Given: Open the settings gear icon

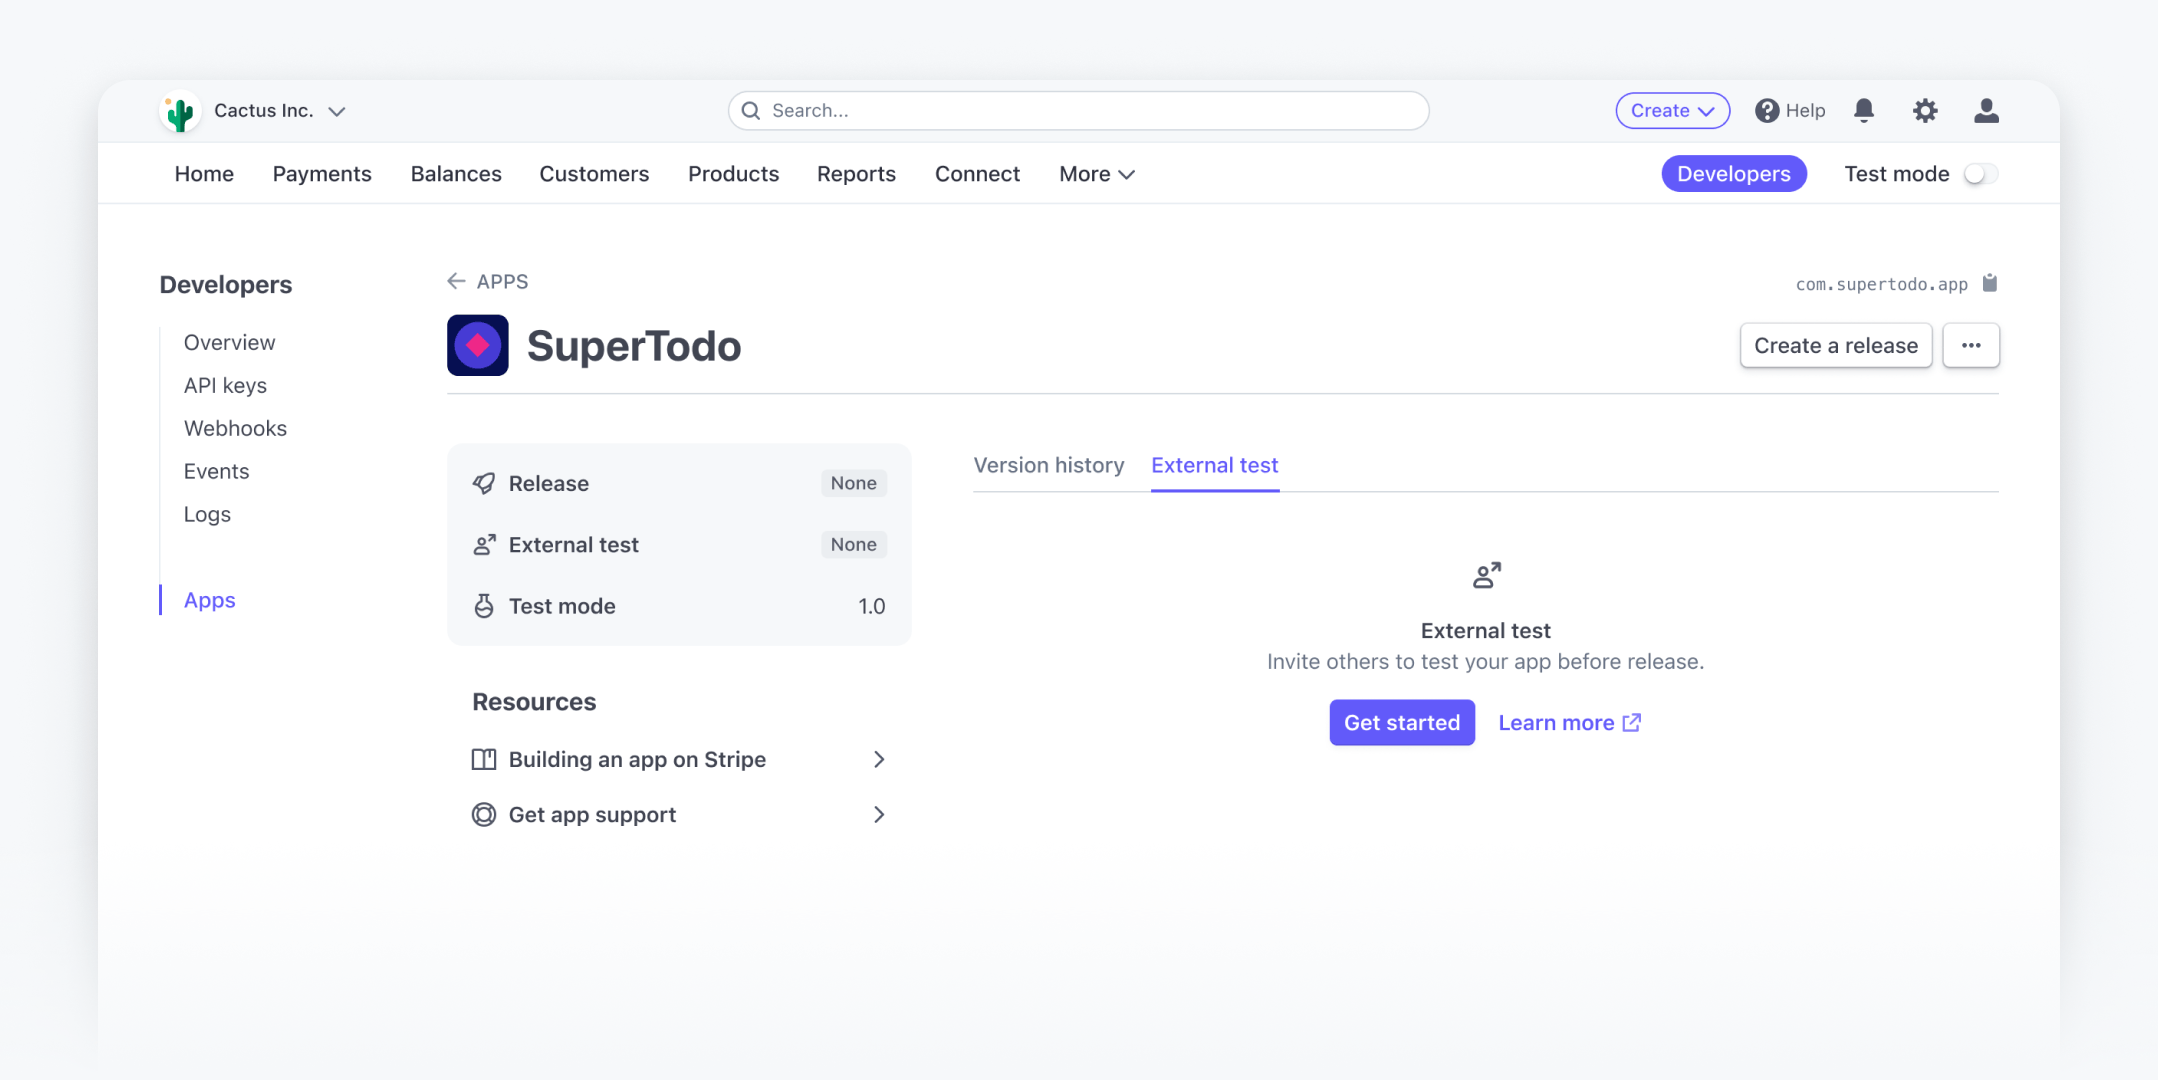Looking at the screenshot, I should [1925, 111].
